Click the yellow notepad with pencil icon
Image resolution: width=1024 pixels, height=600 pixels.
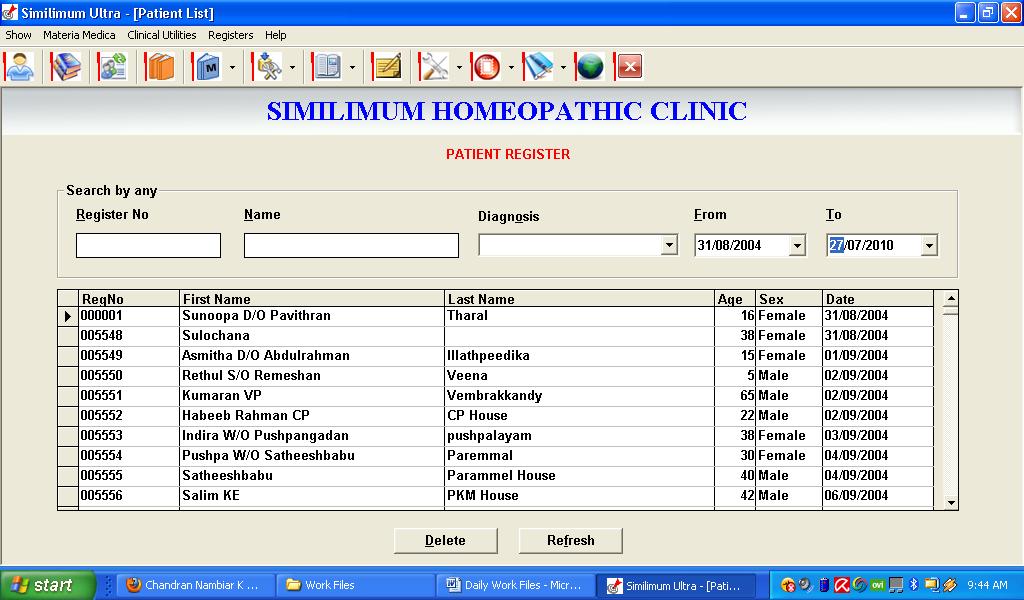coord(386,67)
